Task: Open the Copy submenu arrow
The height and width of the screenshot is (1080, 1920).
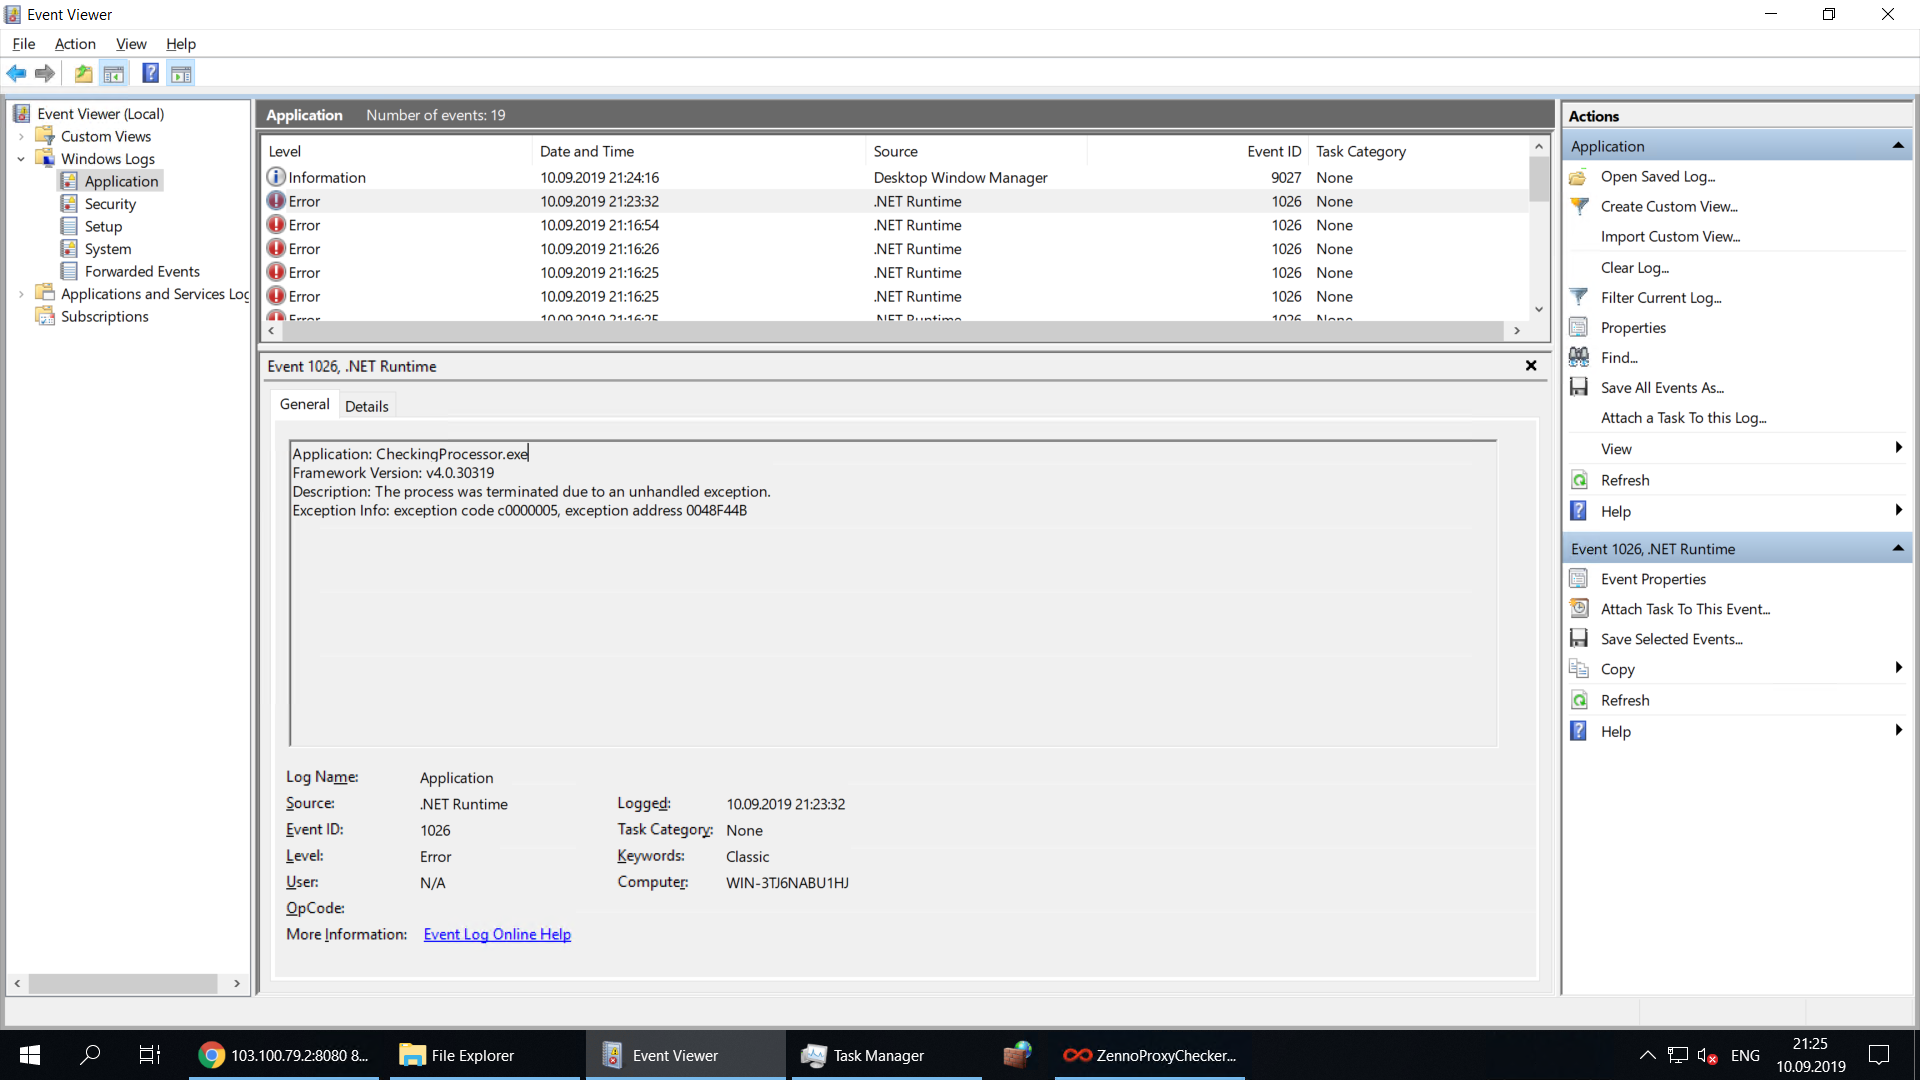Action: tap(1898, 668)
